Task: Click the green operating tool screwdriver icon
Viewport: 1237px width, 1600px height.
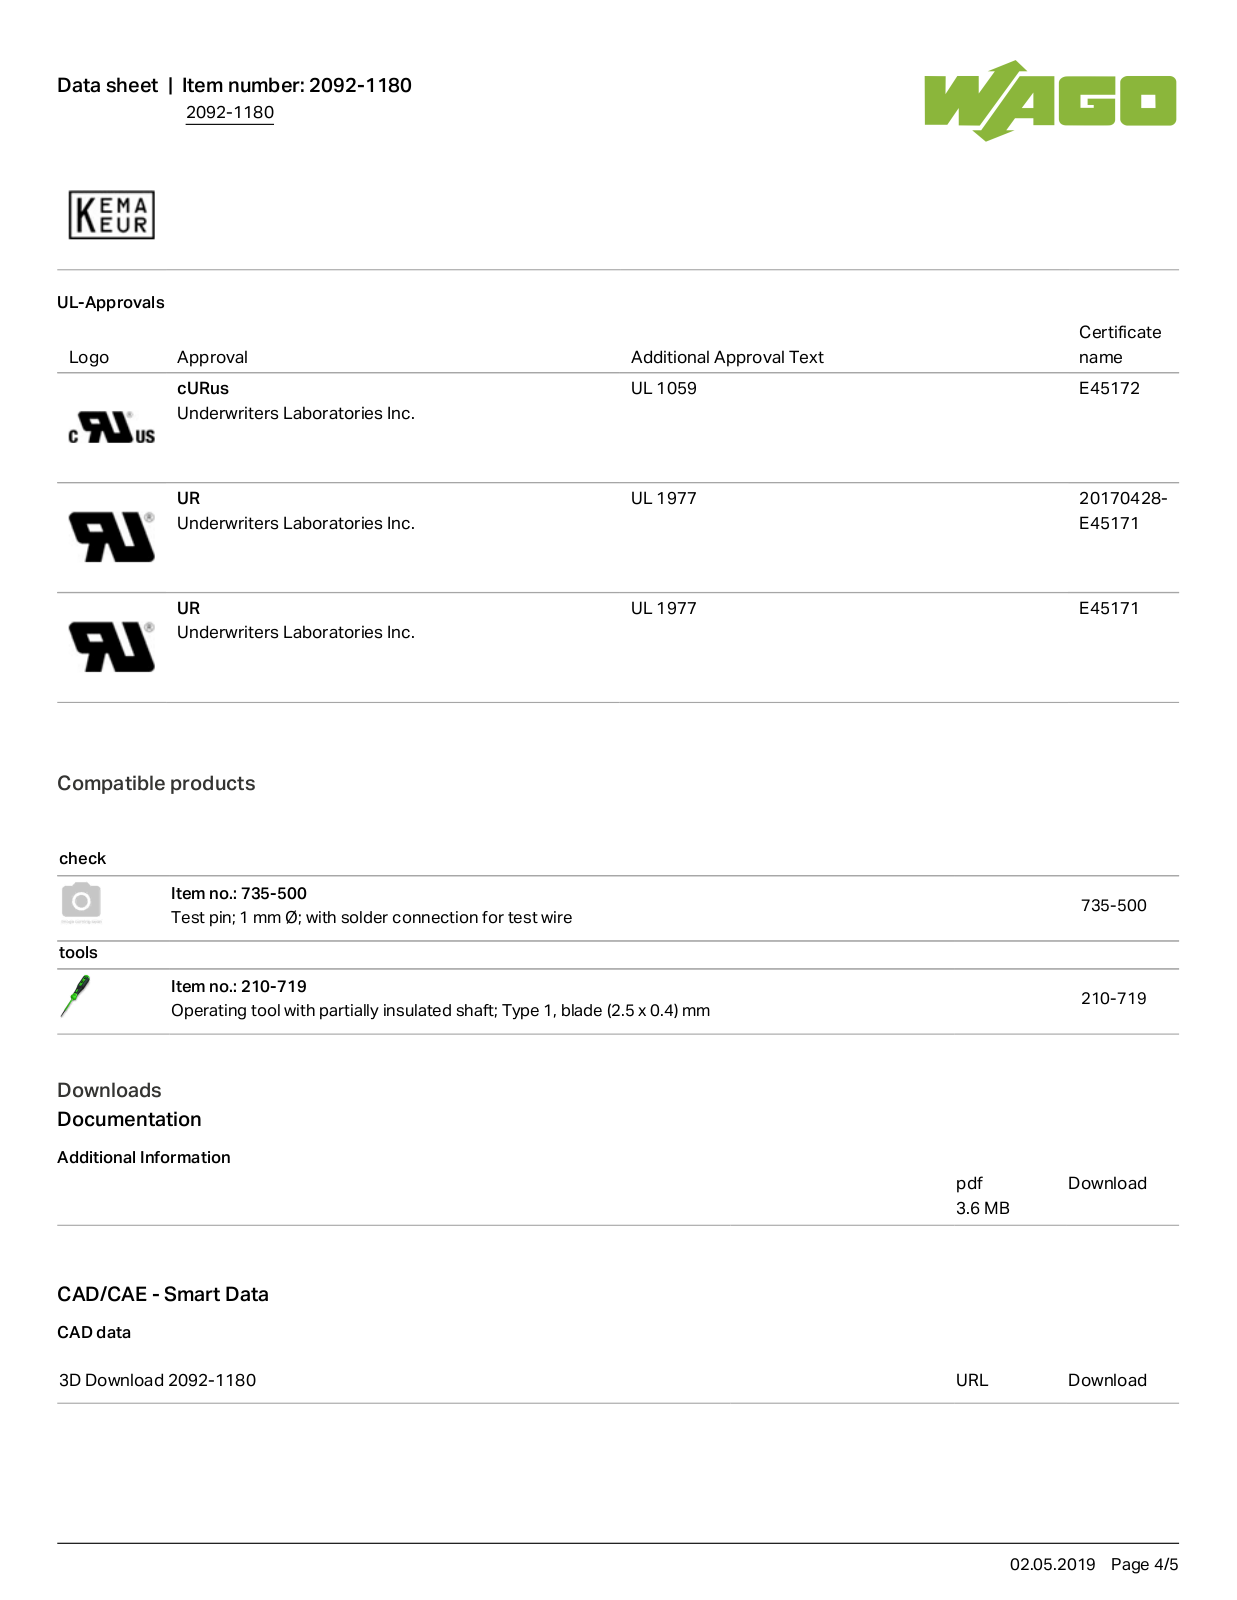Action: (75, 996)
